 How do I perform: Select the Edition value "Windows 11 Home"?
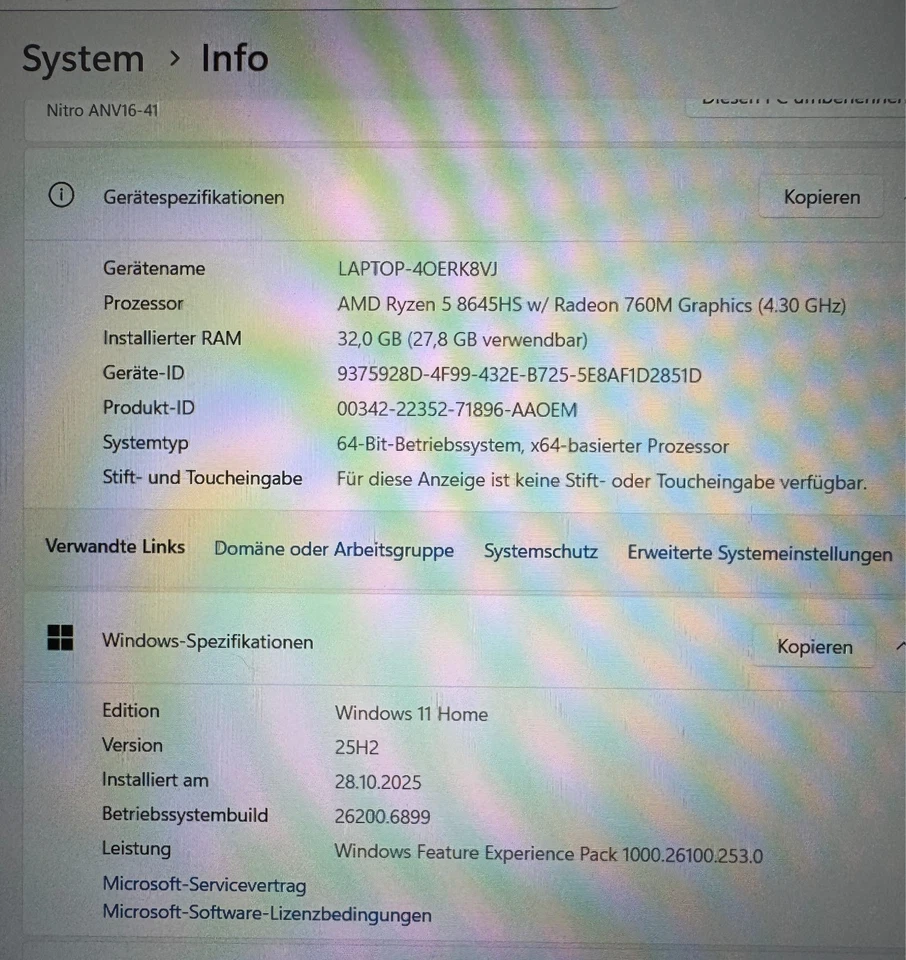pyautogui.click(x=411, y=714)
